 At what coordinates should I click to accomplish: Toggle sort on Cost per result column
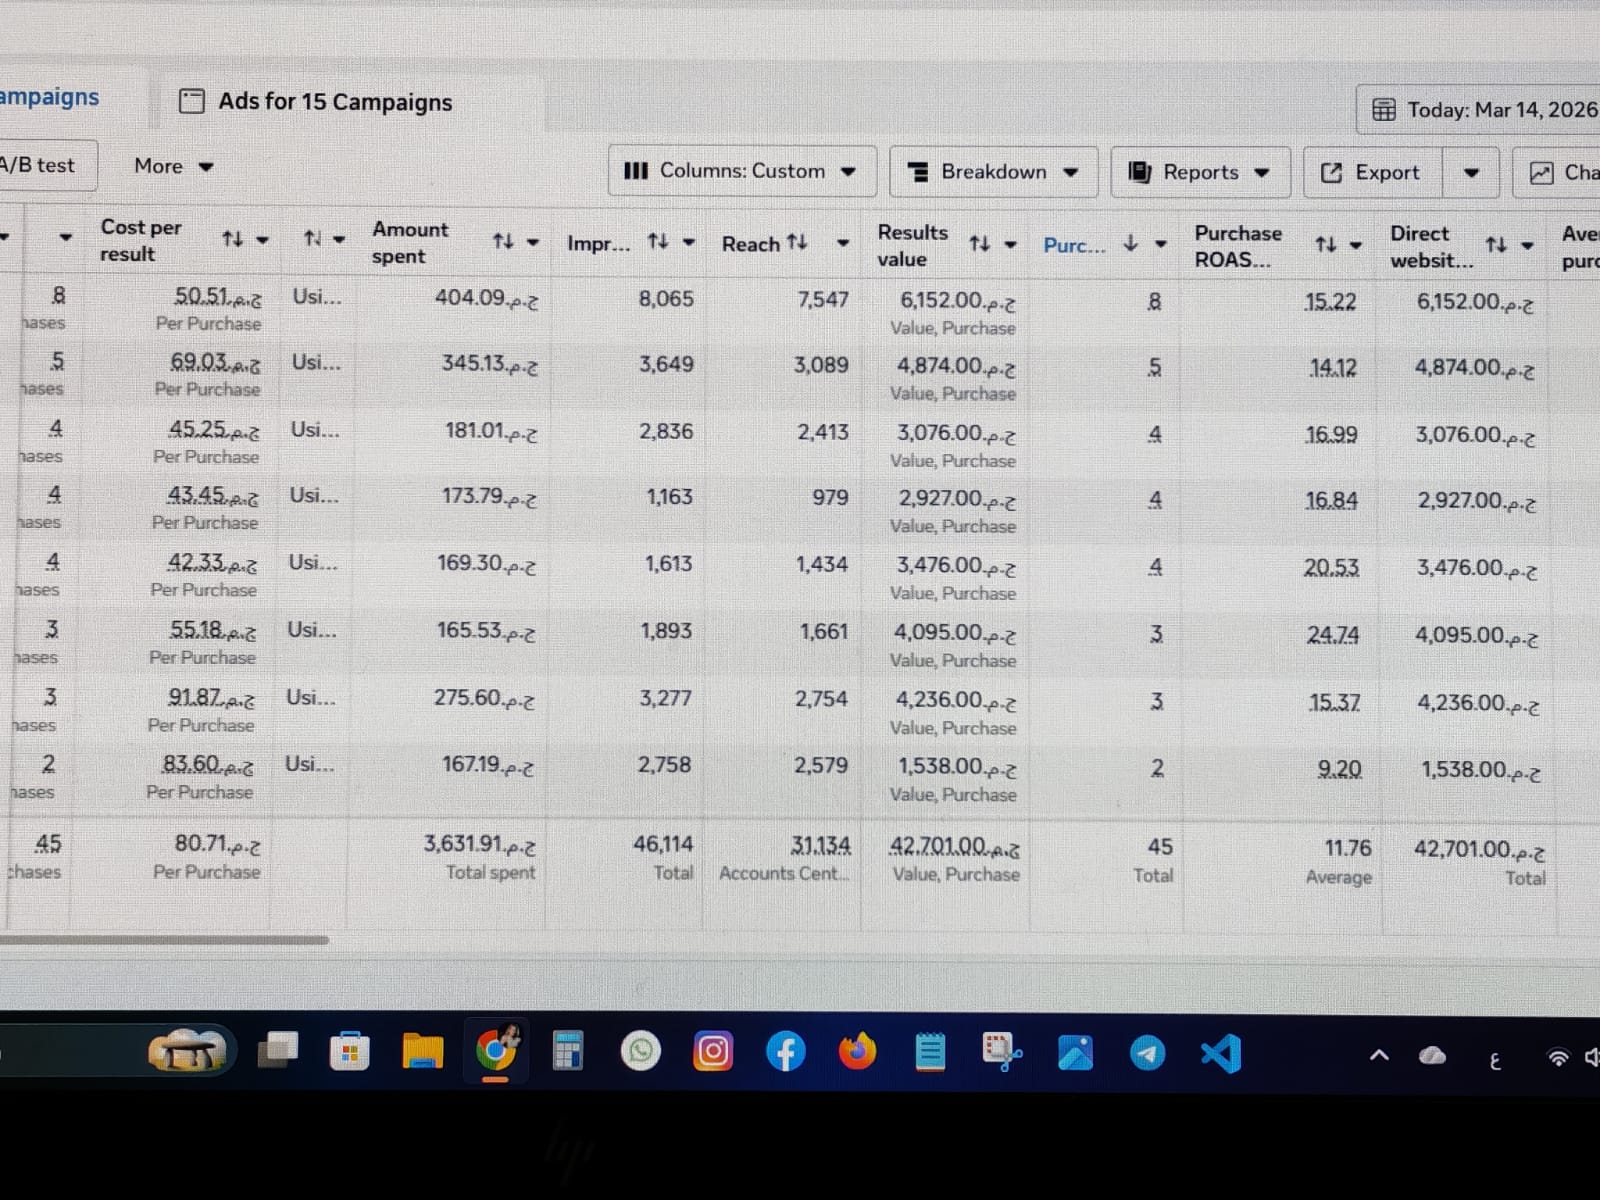pos(230,240)
